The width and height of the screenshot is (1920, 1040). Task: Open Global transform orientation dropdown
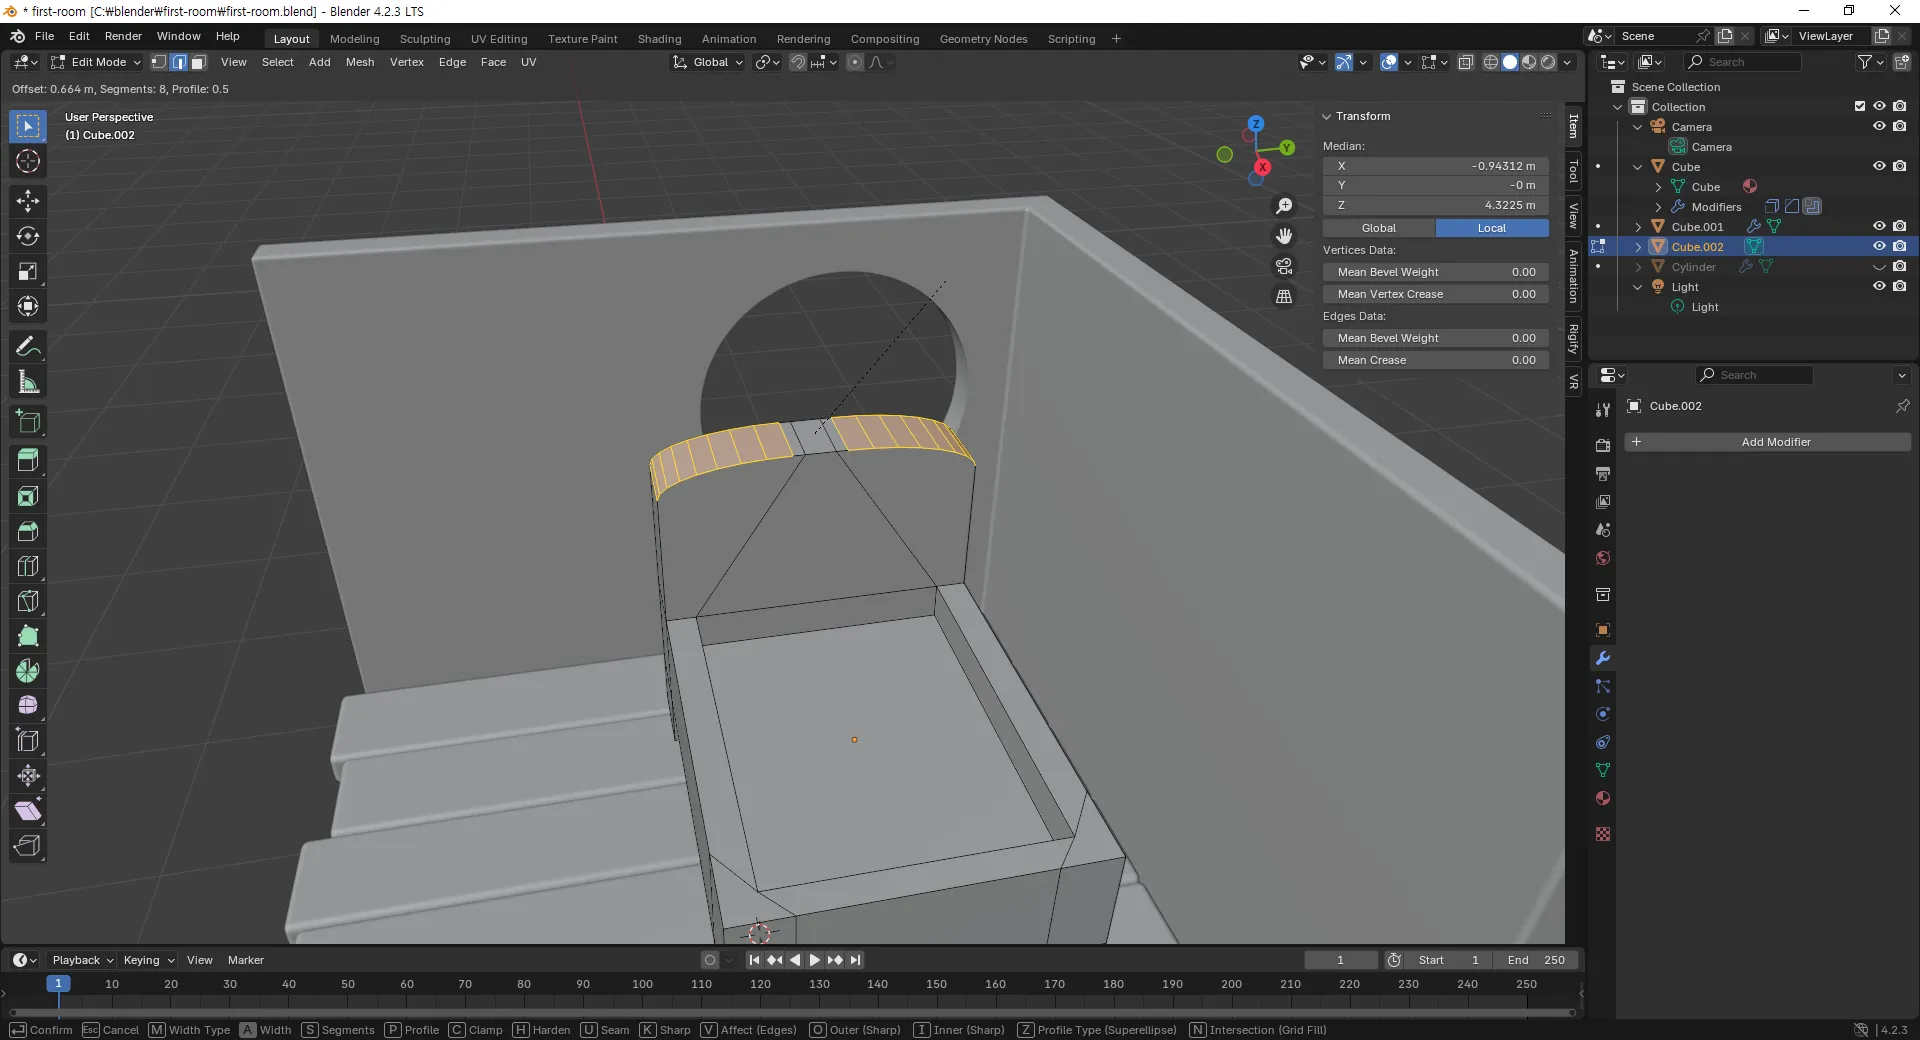click(708, 62)
